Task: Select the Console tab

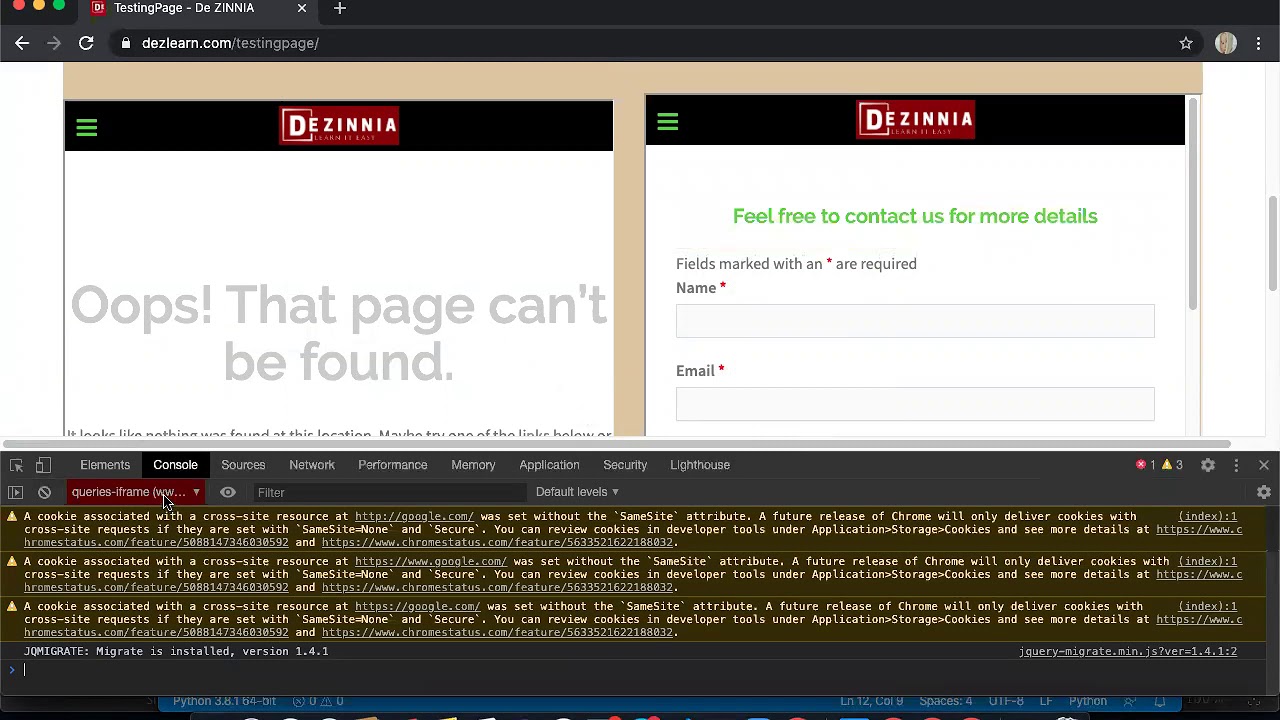Action: coord(175,465)
